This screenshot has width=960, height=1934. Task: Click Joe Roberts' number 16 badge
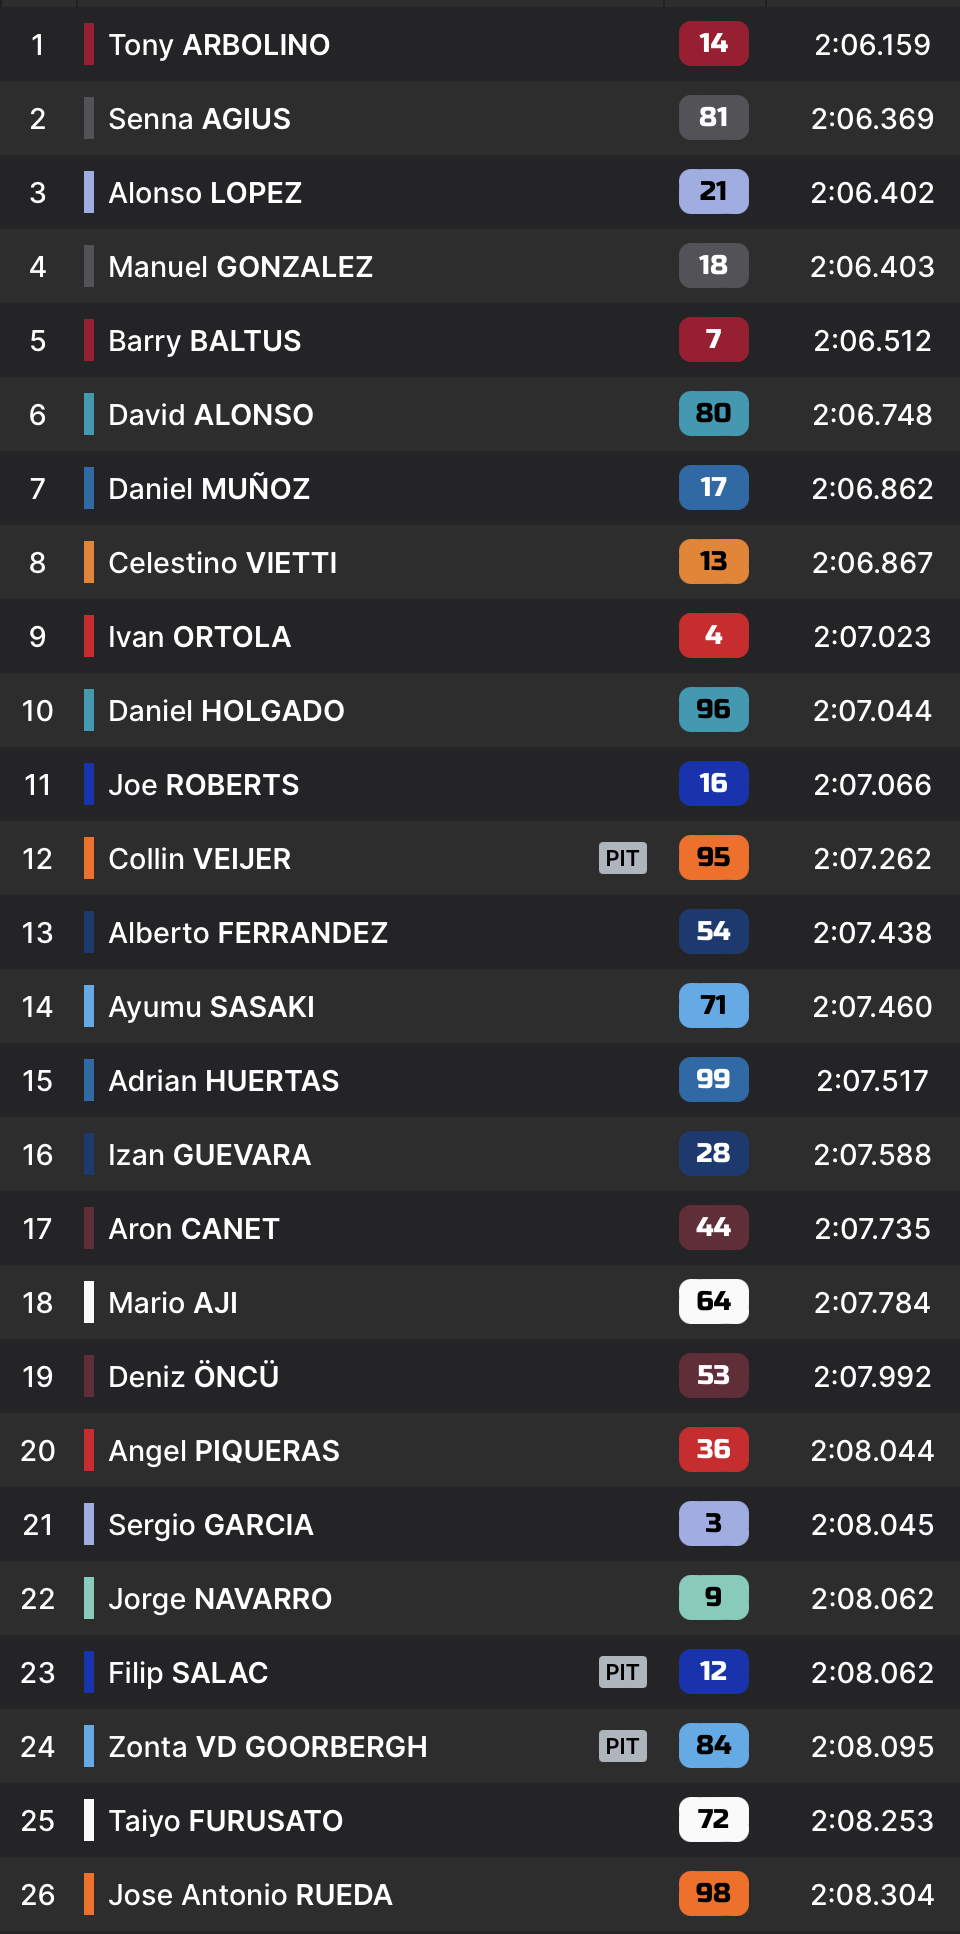(713, 784)
